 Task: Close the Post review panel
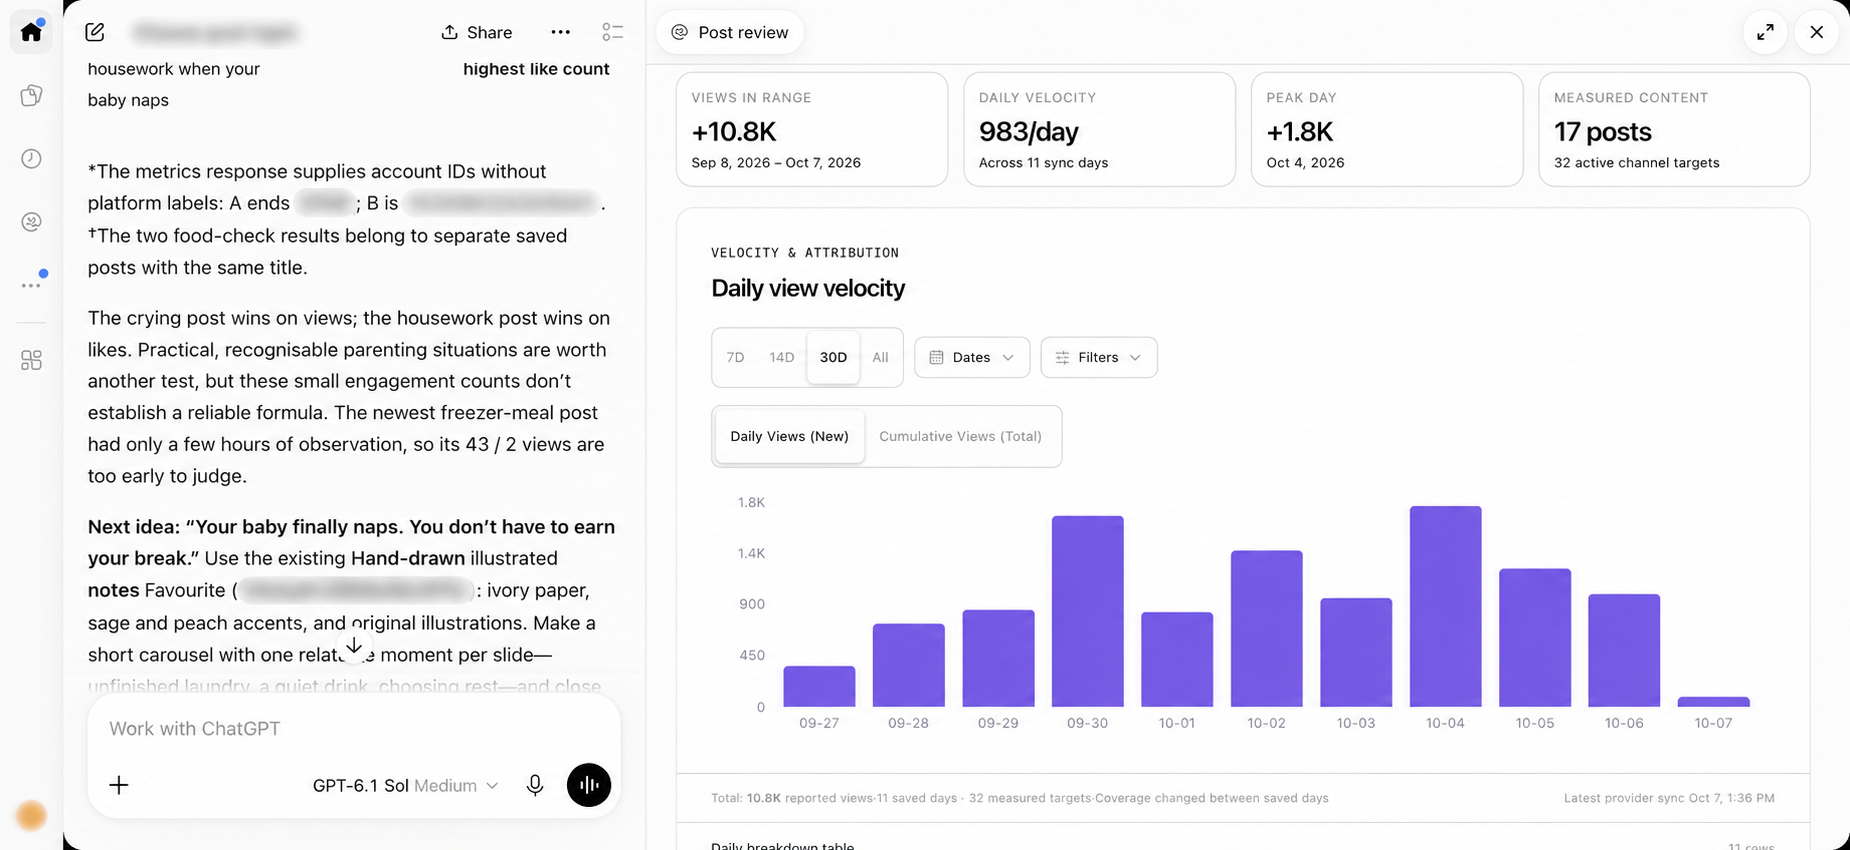1817,32
